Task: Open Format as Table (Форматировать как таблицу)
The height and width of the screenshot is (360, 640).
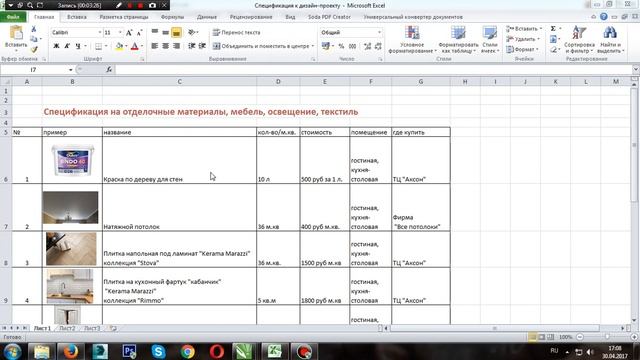Action: point(458,40)
